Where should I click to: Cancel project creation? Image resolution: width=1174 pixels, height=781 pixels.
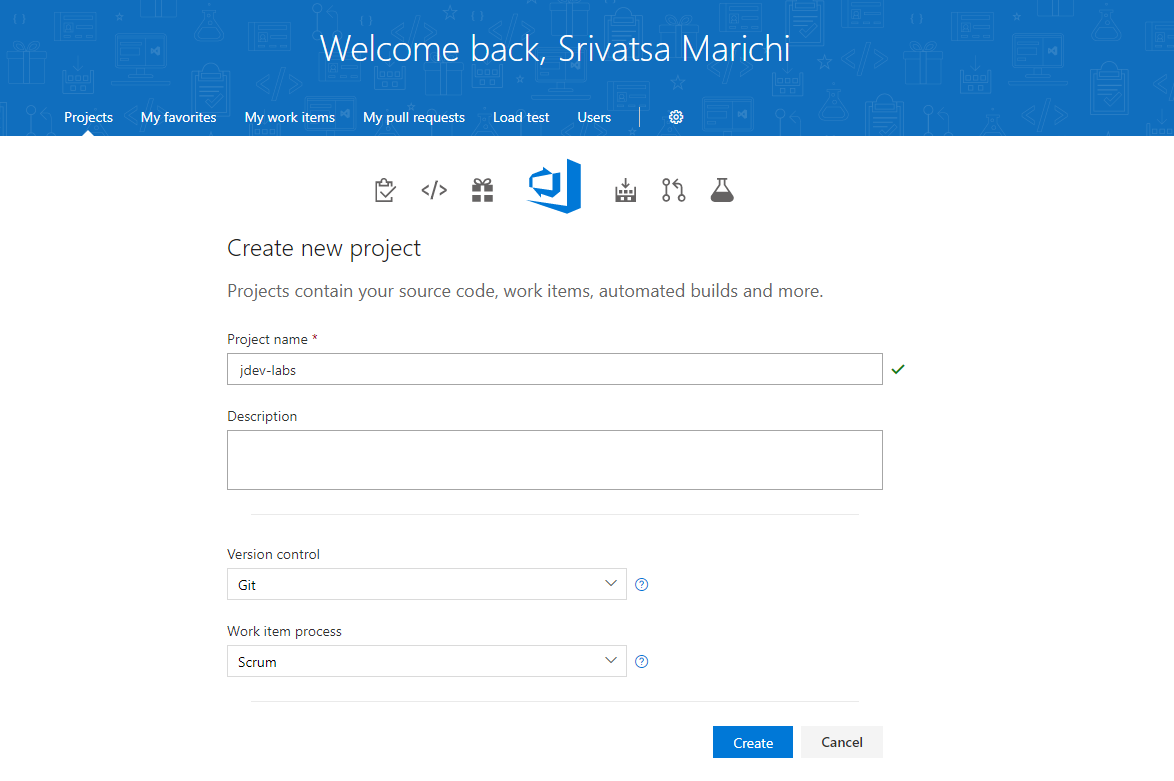(x=841, y=742)
